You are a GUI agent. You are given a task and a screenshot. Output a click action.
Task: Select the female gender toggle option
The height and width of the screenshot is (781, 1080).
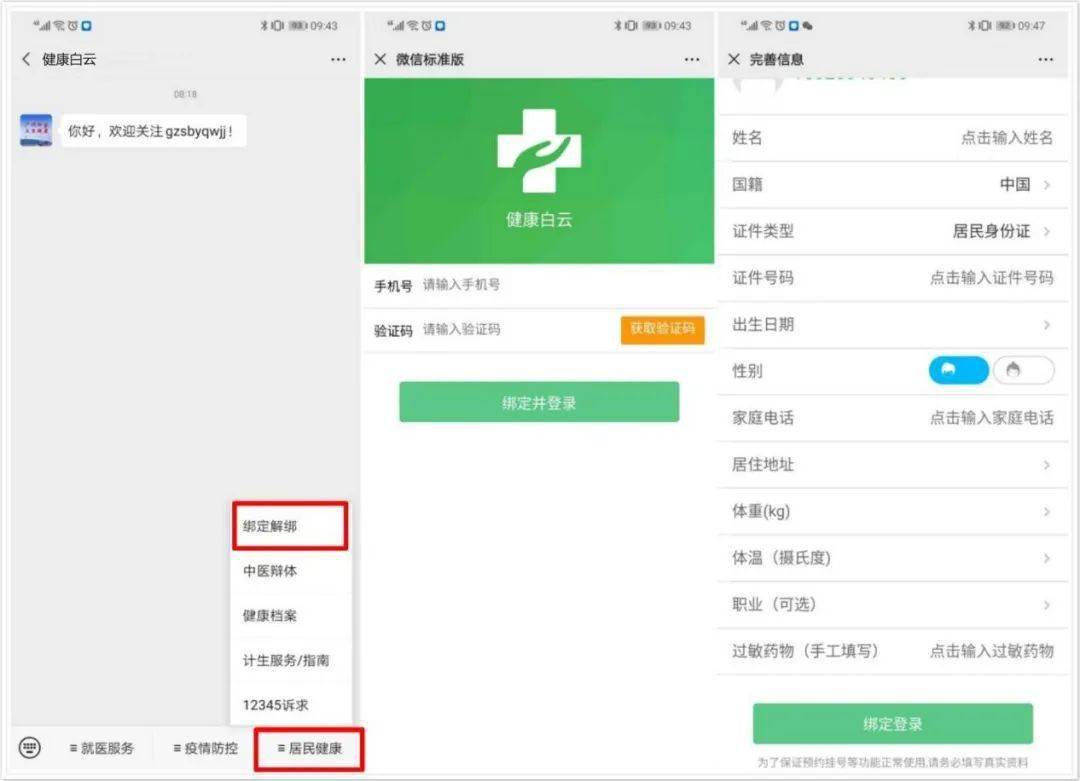[x=1023, y=371]
